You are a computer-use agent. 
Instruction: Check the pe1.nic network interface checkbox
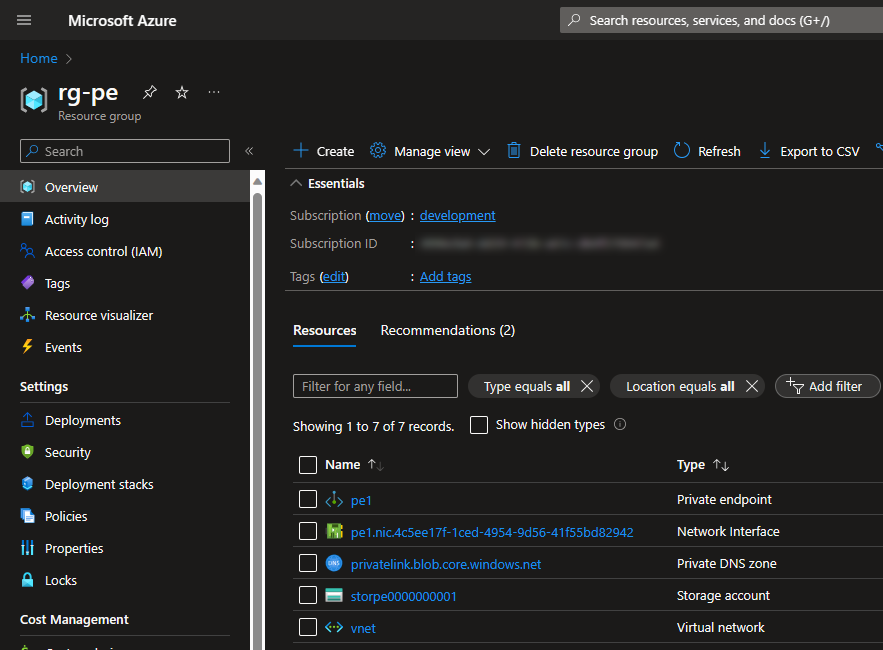[307, 531]
